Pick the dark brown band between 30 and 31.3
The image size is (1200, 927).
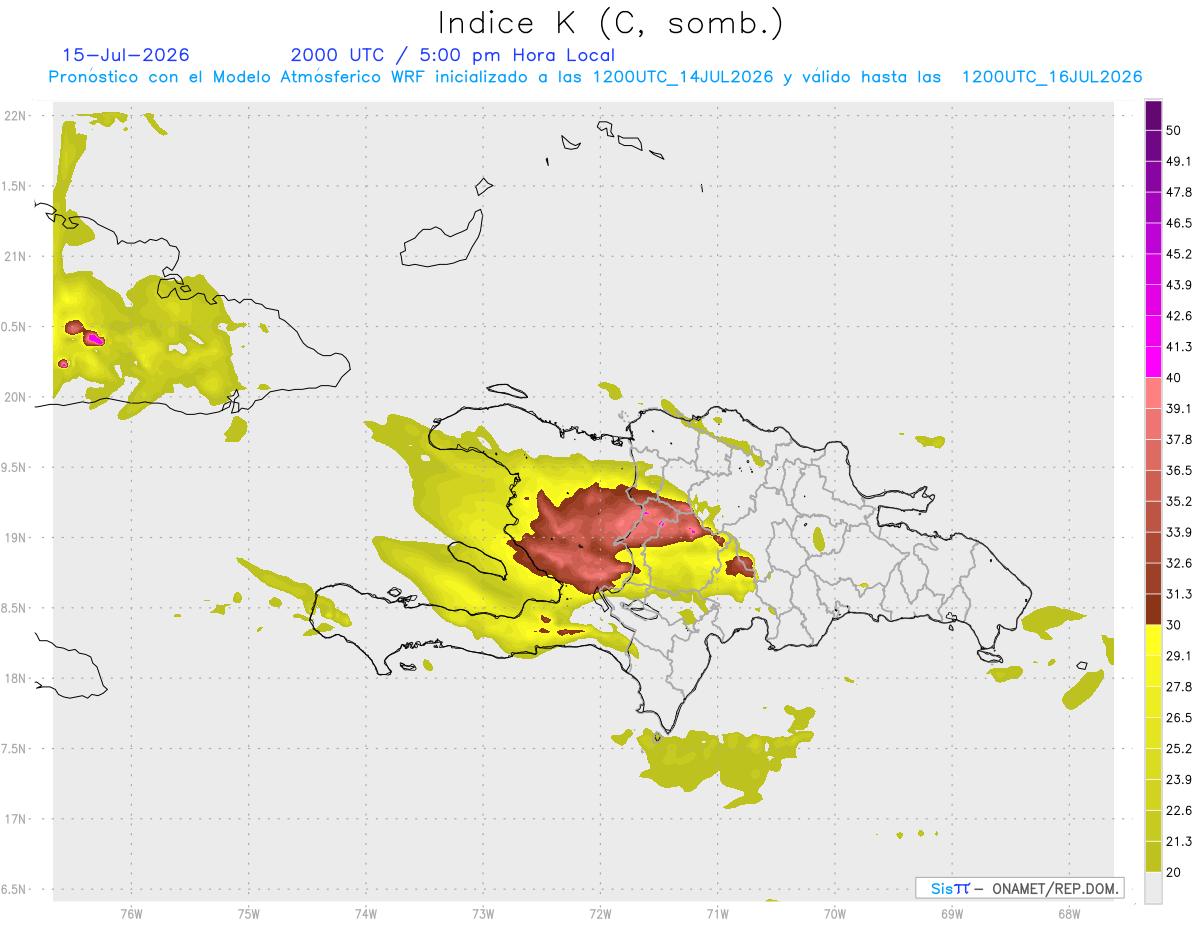(x=1153, y=609)
